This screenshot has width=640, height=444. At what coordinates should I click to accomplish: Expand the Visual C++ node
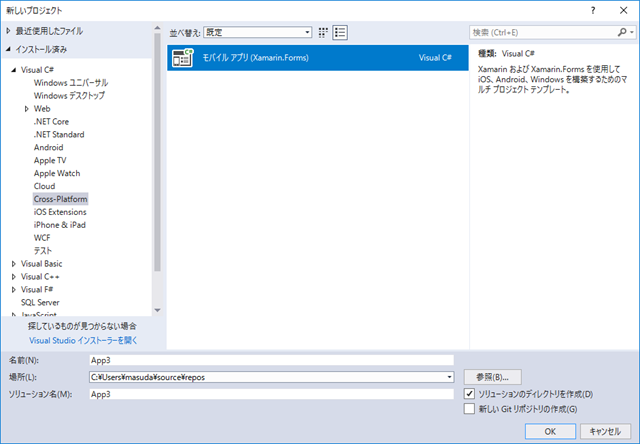pyautogui.click(x=13, y=277)
